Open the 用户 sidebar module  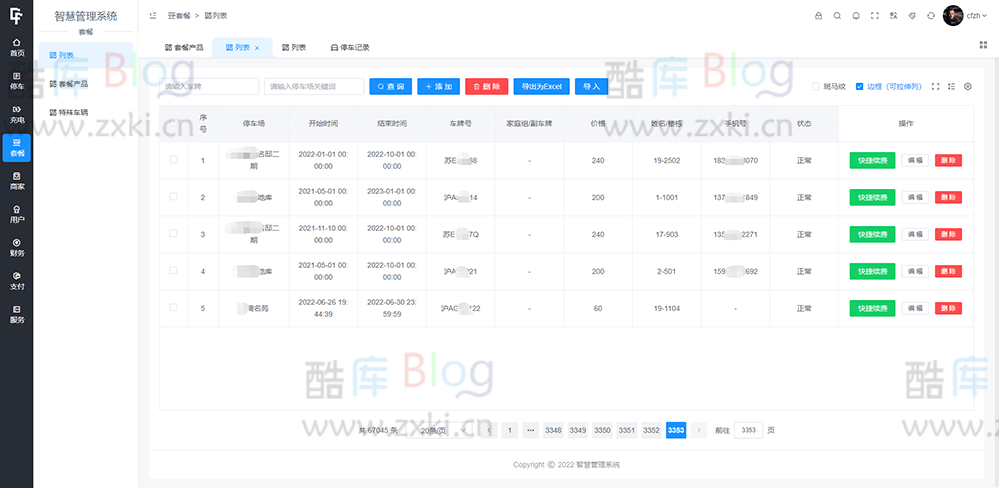click(17, 214)
